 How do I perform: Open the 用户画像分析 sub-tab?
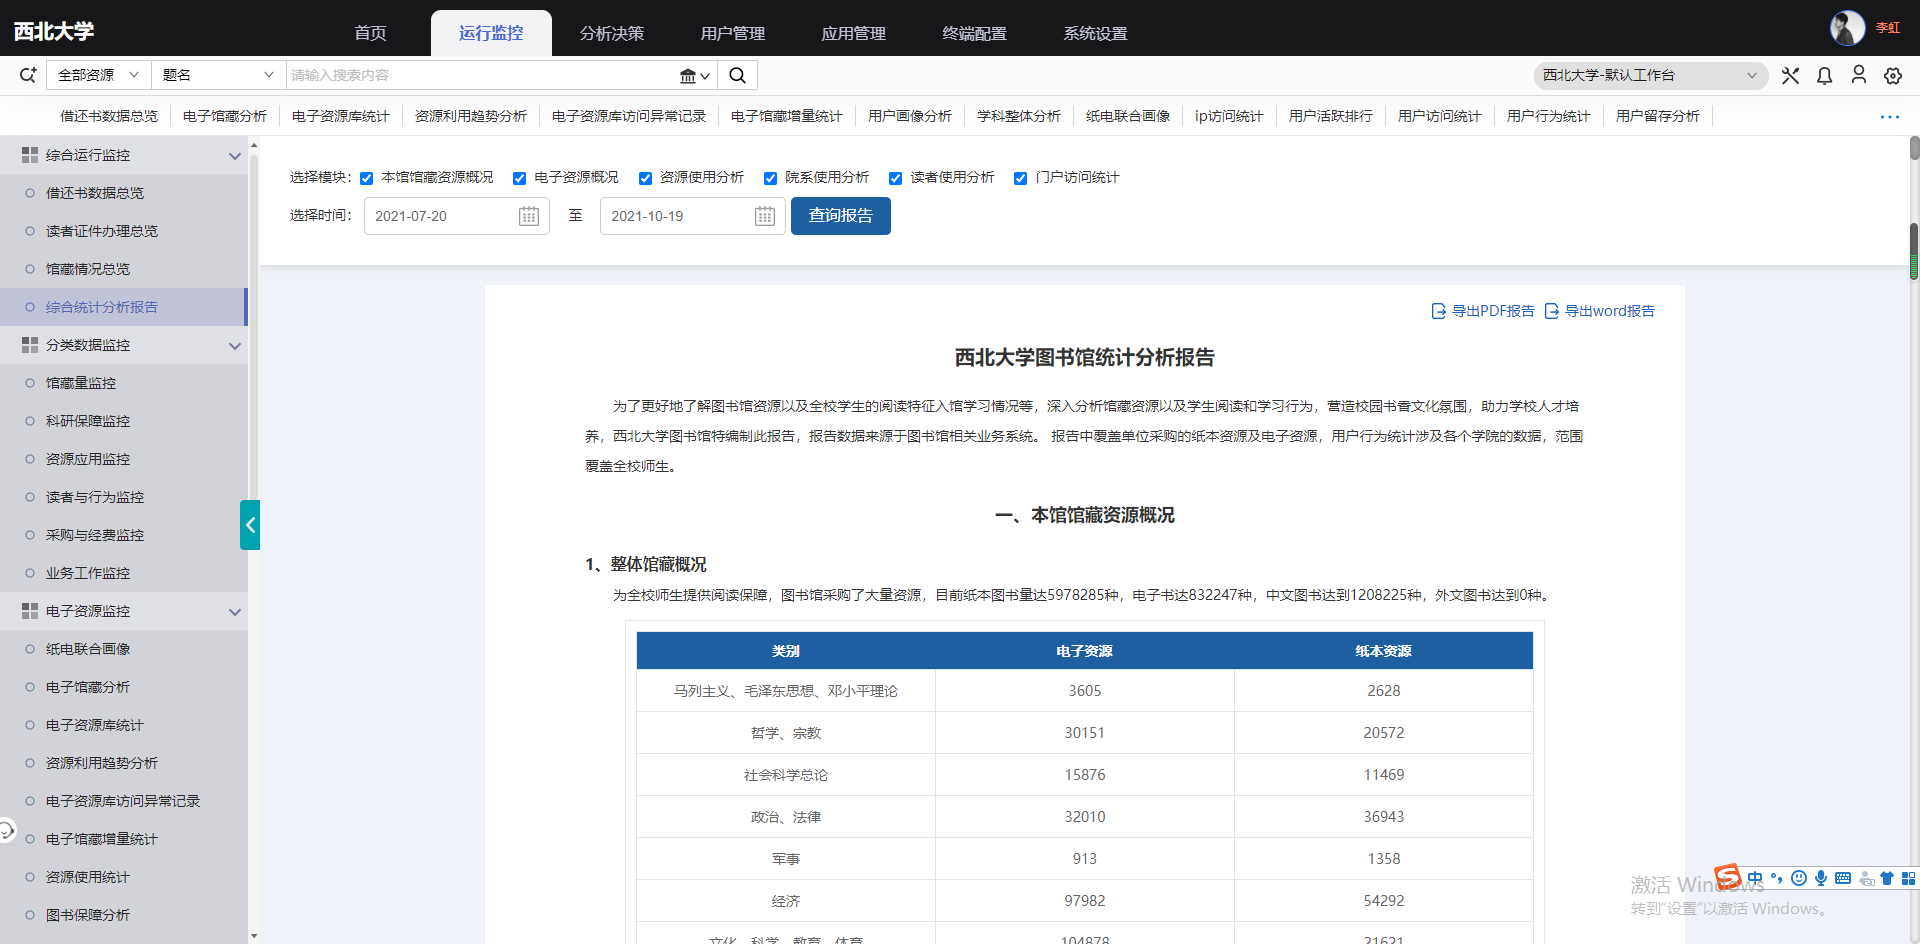coord(909,116)
